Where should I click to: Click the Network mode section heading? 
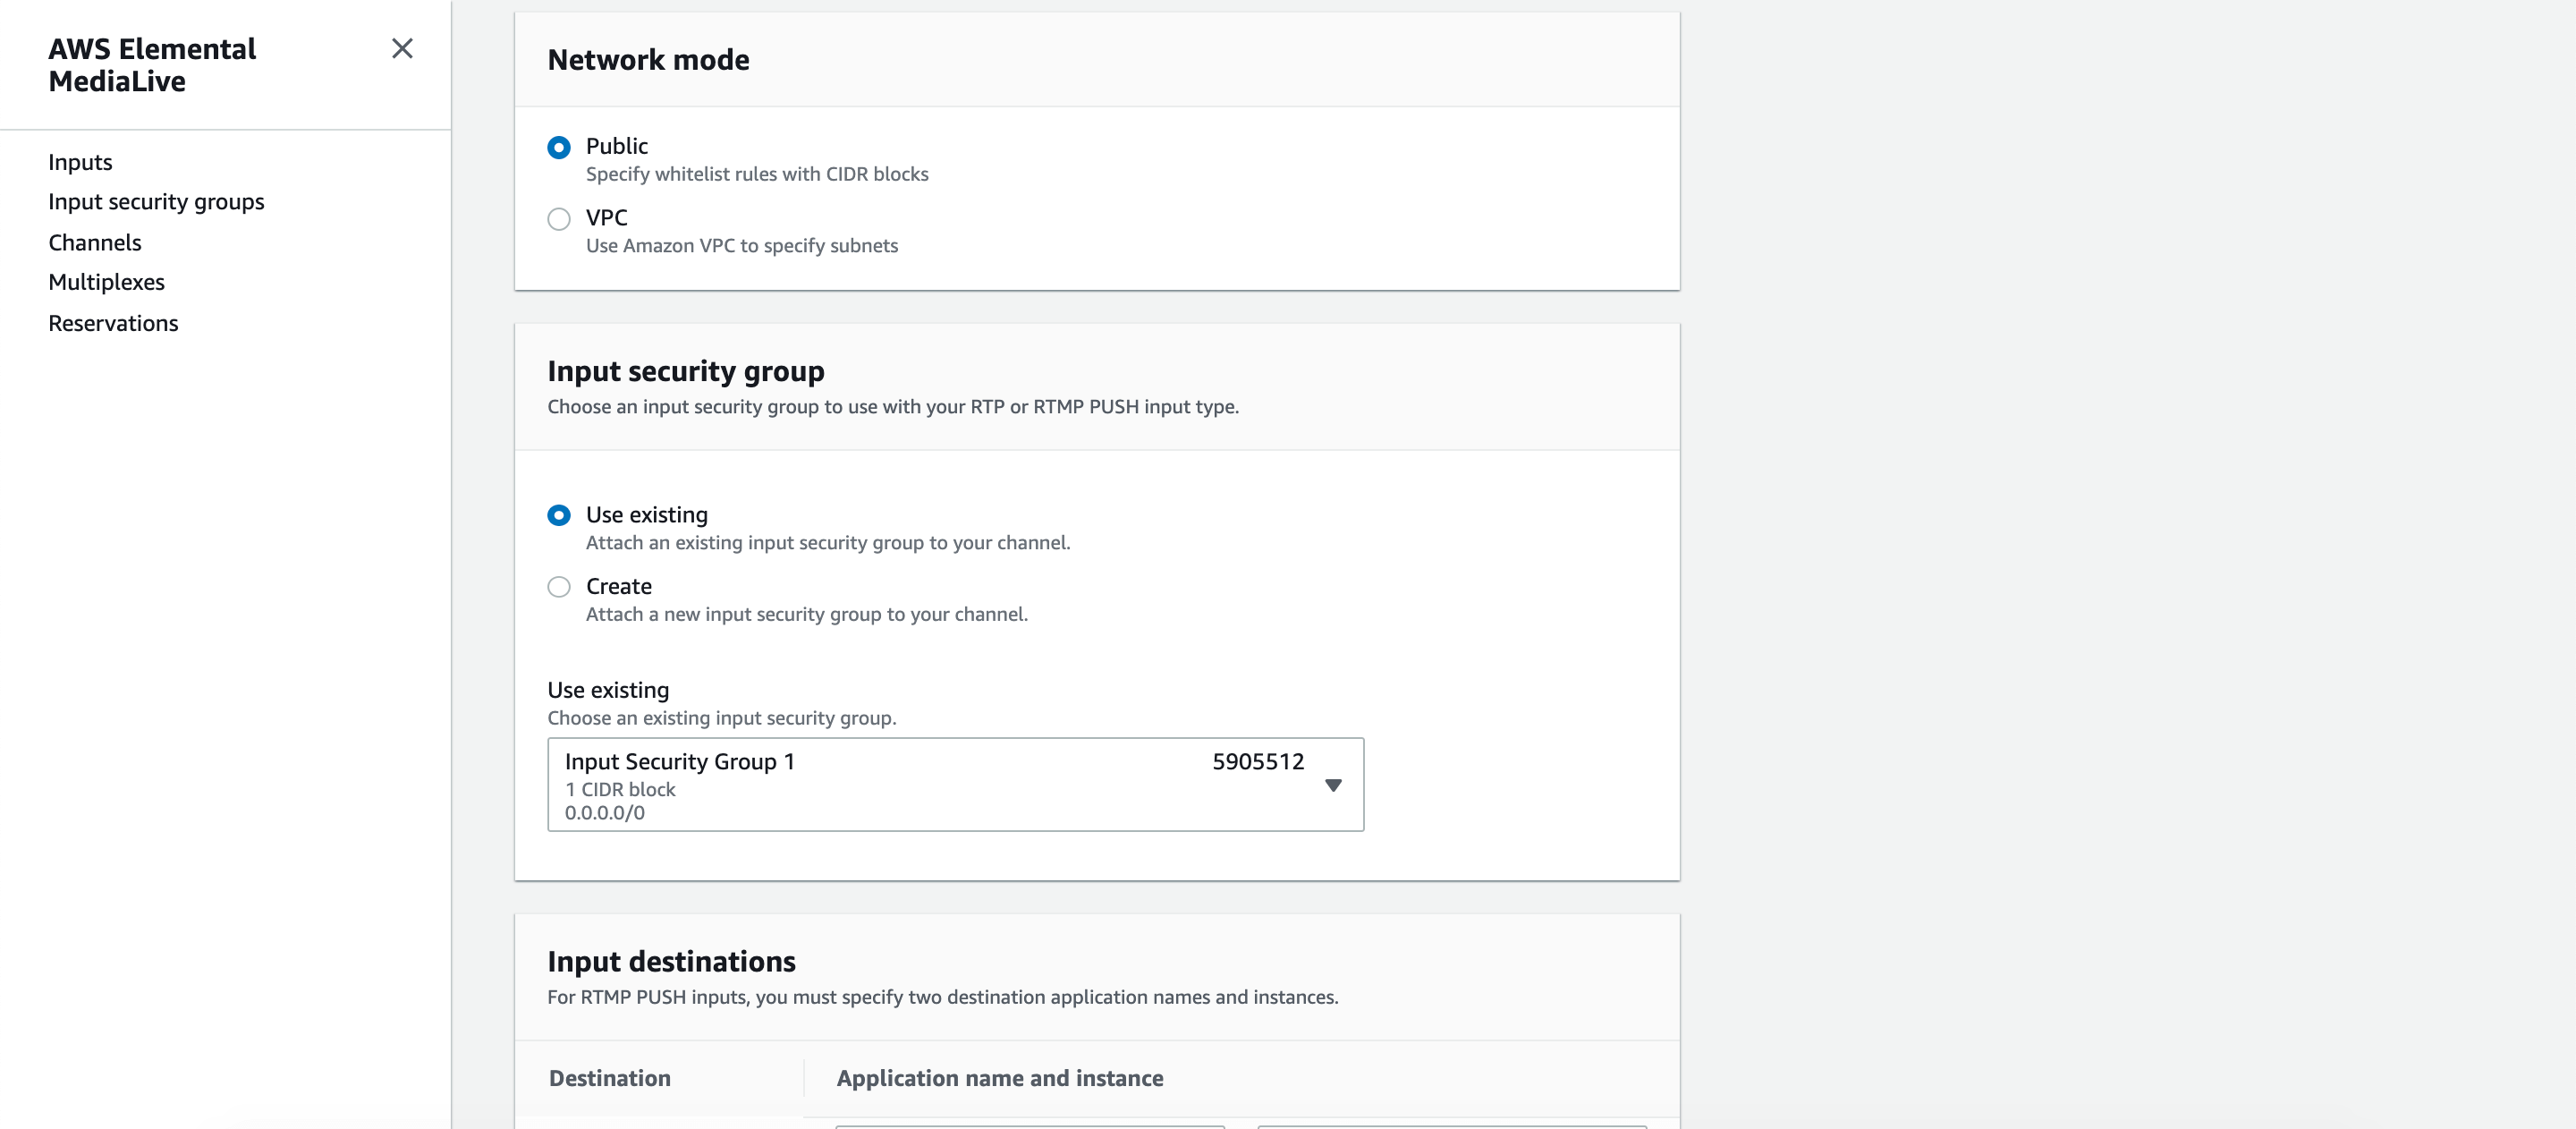coord(648,60)
